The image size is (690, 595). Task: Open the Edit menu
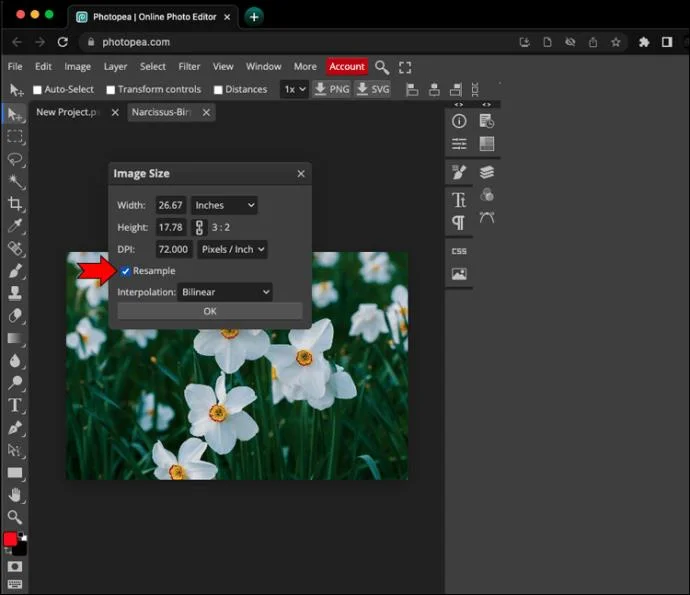click(43, 66)
